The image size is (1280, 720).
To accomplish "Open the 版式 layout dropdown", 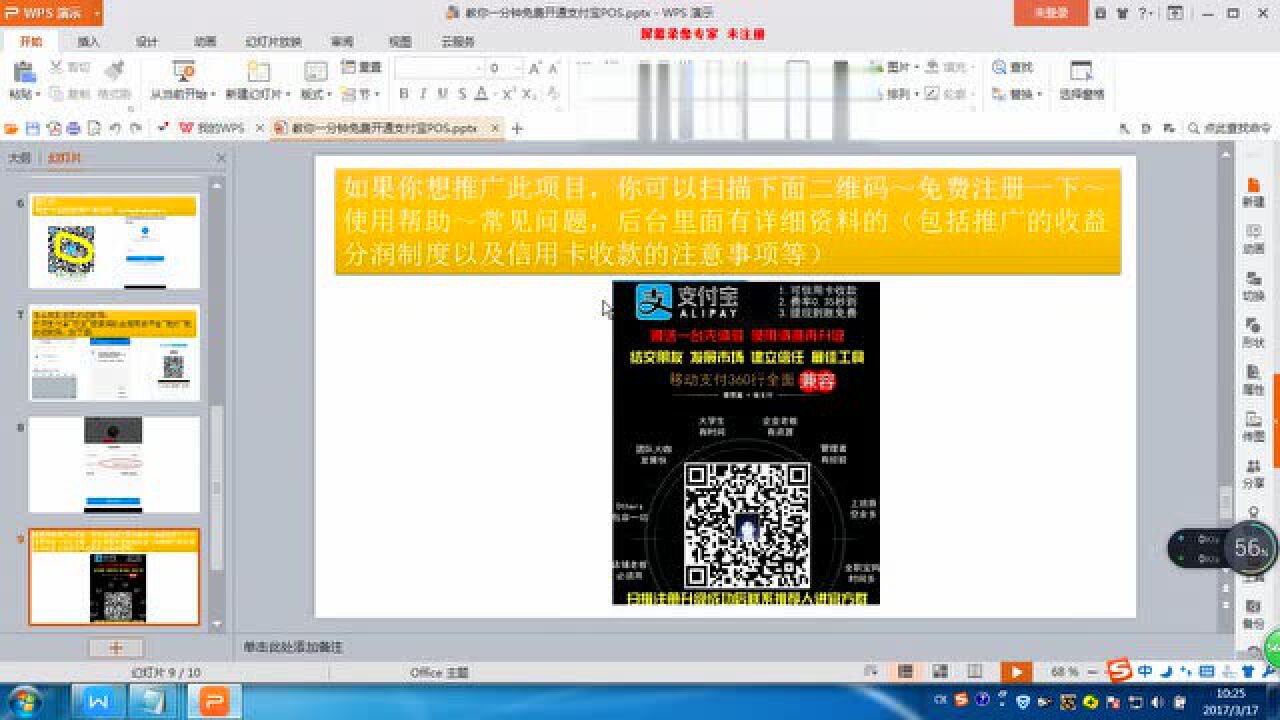I will click(316, 94).
